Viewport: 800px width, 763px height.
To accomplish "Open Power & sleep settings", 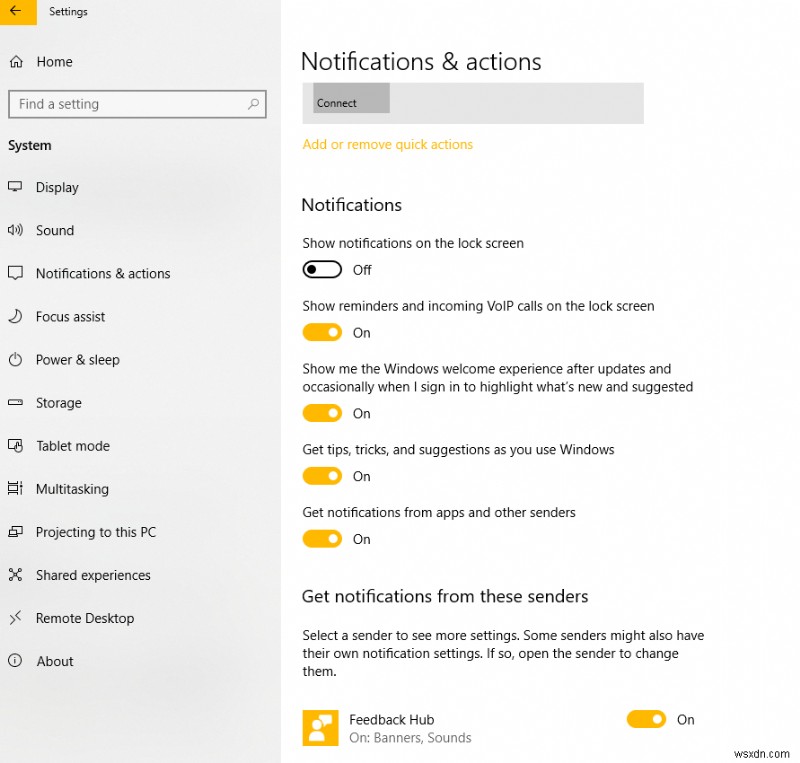I will point(76,359).
